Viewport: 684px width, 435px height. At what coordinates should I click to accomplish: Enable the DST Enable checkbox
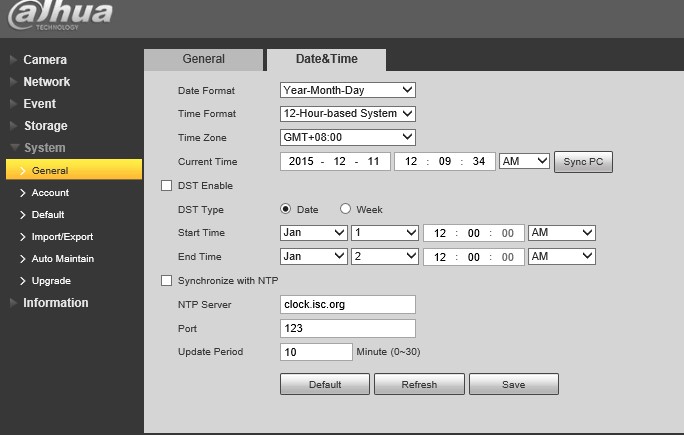coord(166,185)
